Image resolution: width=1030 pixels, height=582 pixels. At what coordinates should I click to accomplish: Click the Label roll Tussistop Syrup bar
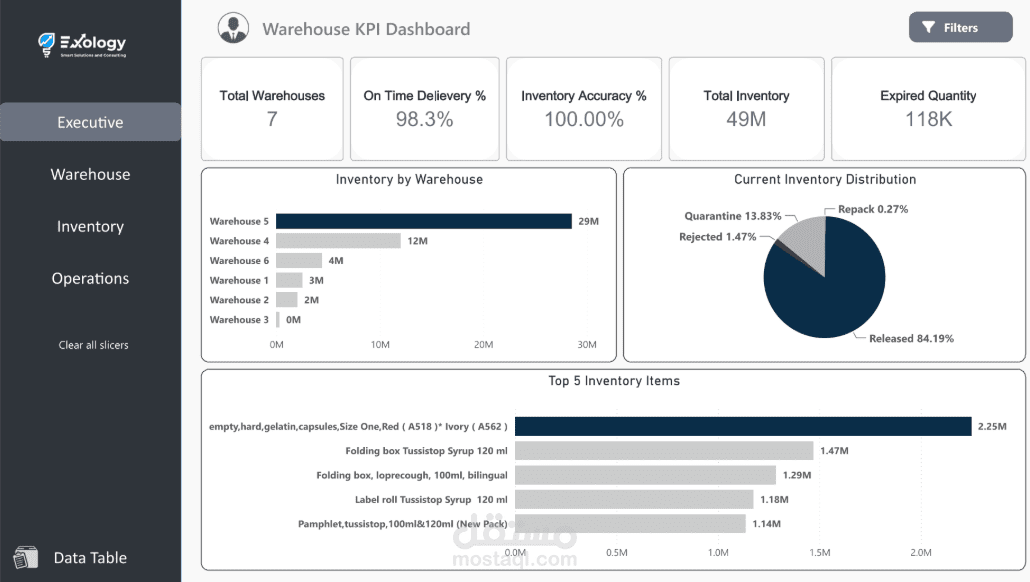point(635,499)
